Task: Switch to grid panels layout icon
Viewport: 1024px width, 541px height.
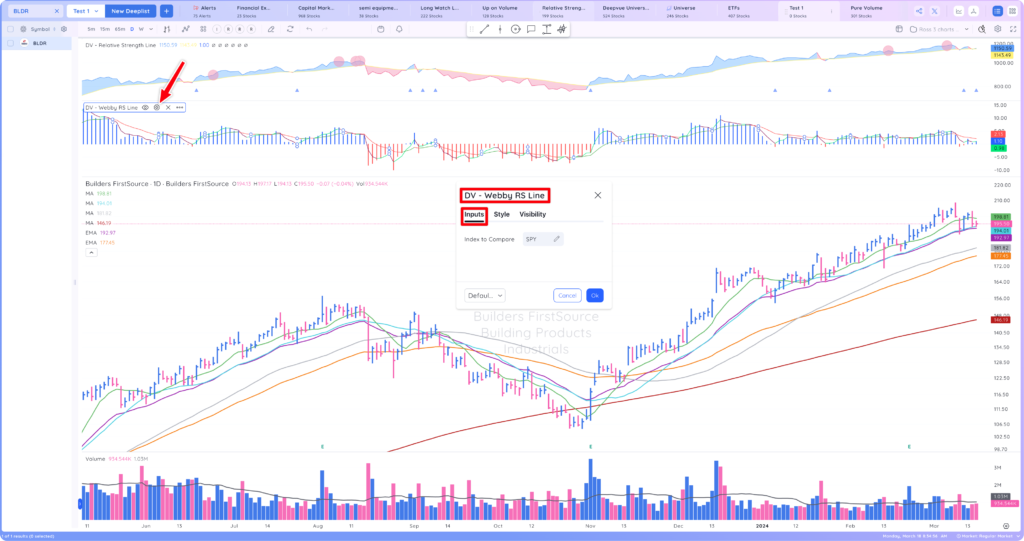Action: pyautogui.click(x=1012, y=11)
